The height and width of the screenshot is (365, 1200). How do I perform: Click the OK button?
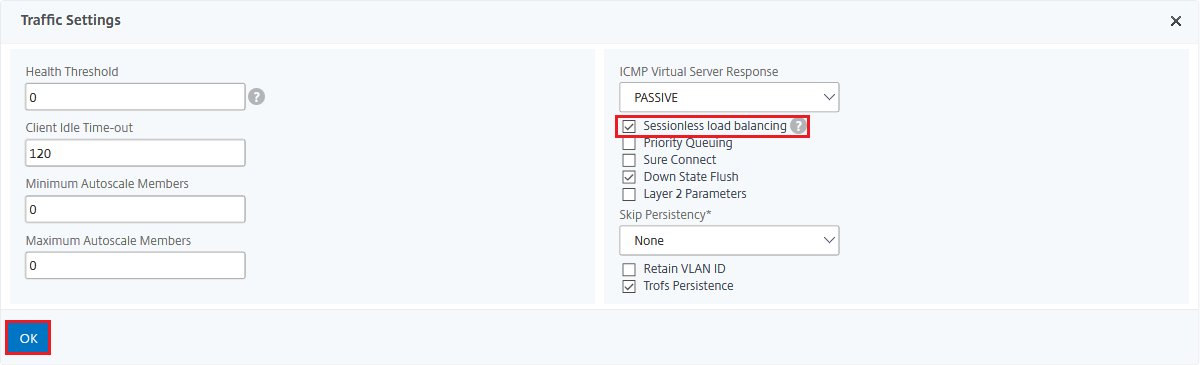click(x=28, y=338)
